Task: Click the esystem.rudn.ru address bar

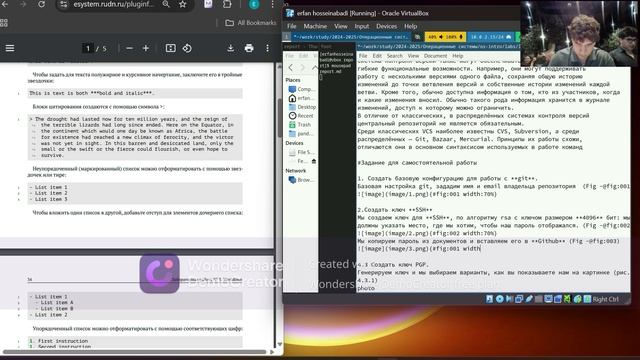Action: pyautogui.click(x=113, y=4)
